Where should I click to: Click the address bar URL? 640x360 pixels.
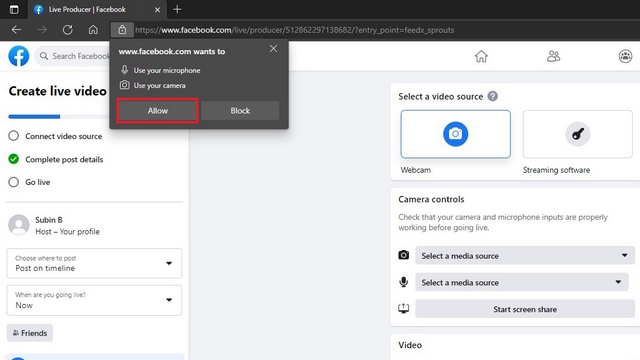tap(294, 30)
